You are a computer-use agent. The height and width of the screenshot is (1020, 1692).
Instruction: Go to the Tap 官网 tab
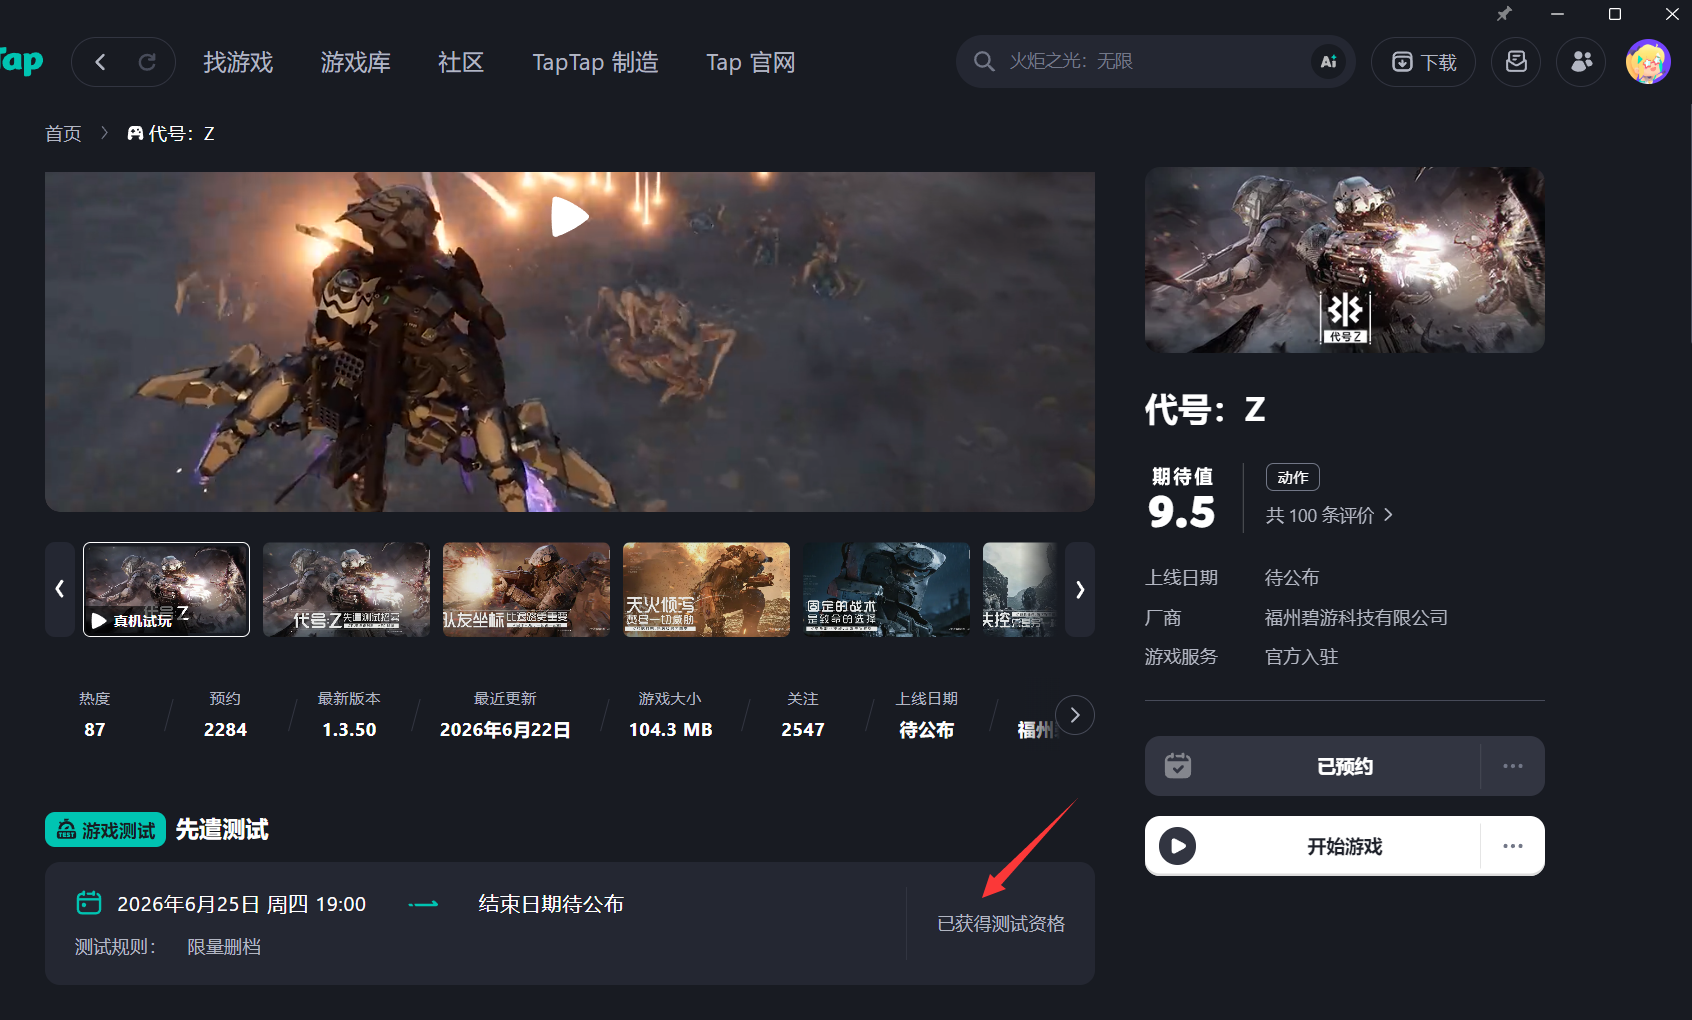[751, 62]
